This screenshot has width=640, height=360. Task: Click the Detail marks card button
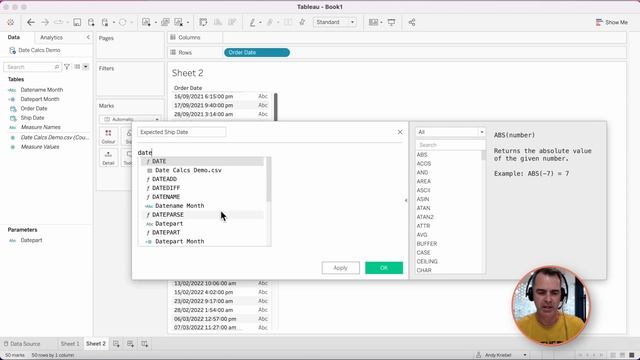(x=108, y=158)
